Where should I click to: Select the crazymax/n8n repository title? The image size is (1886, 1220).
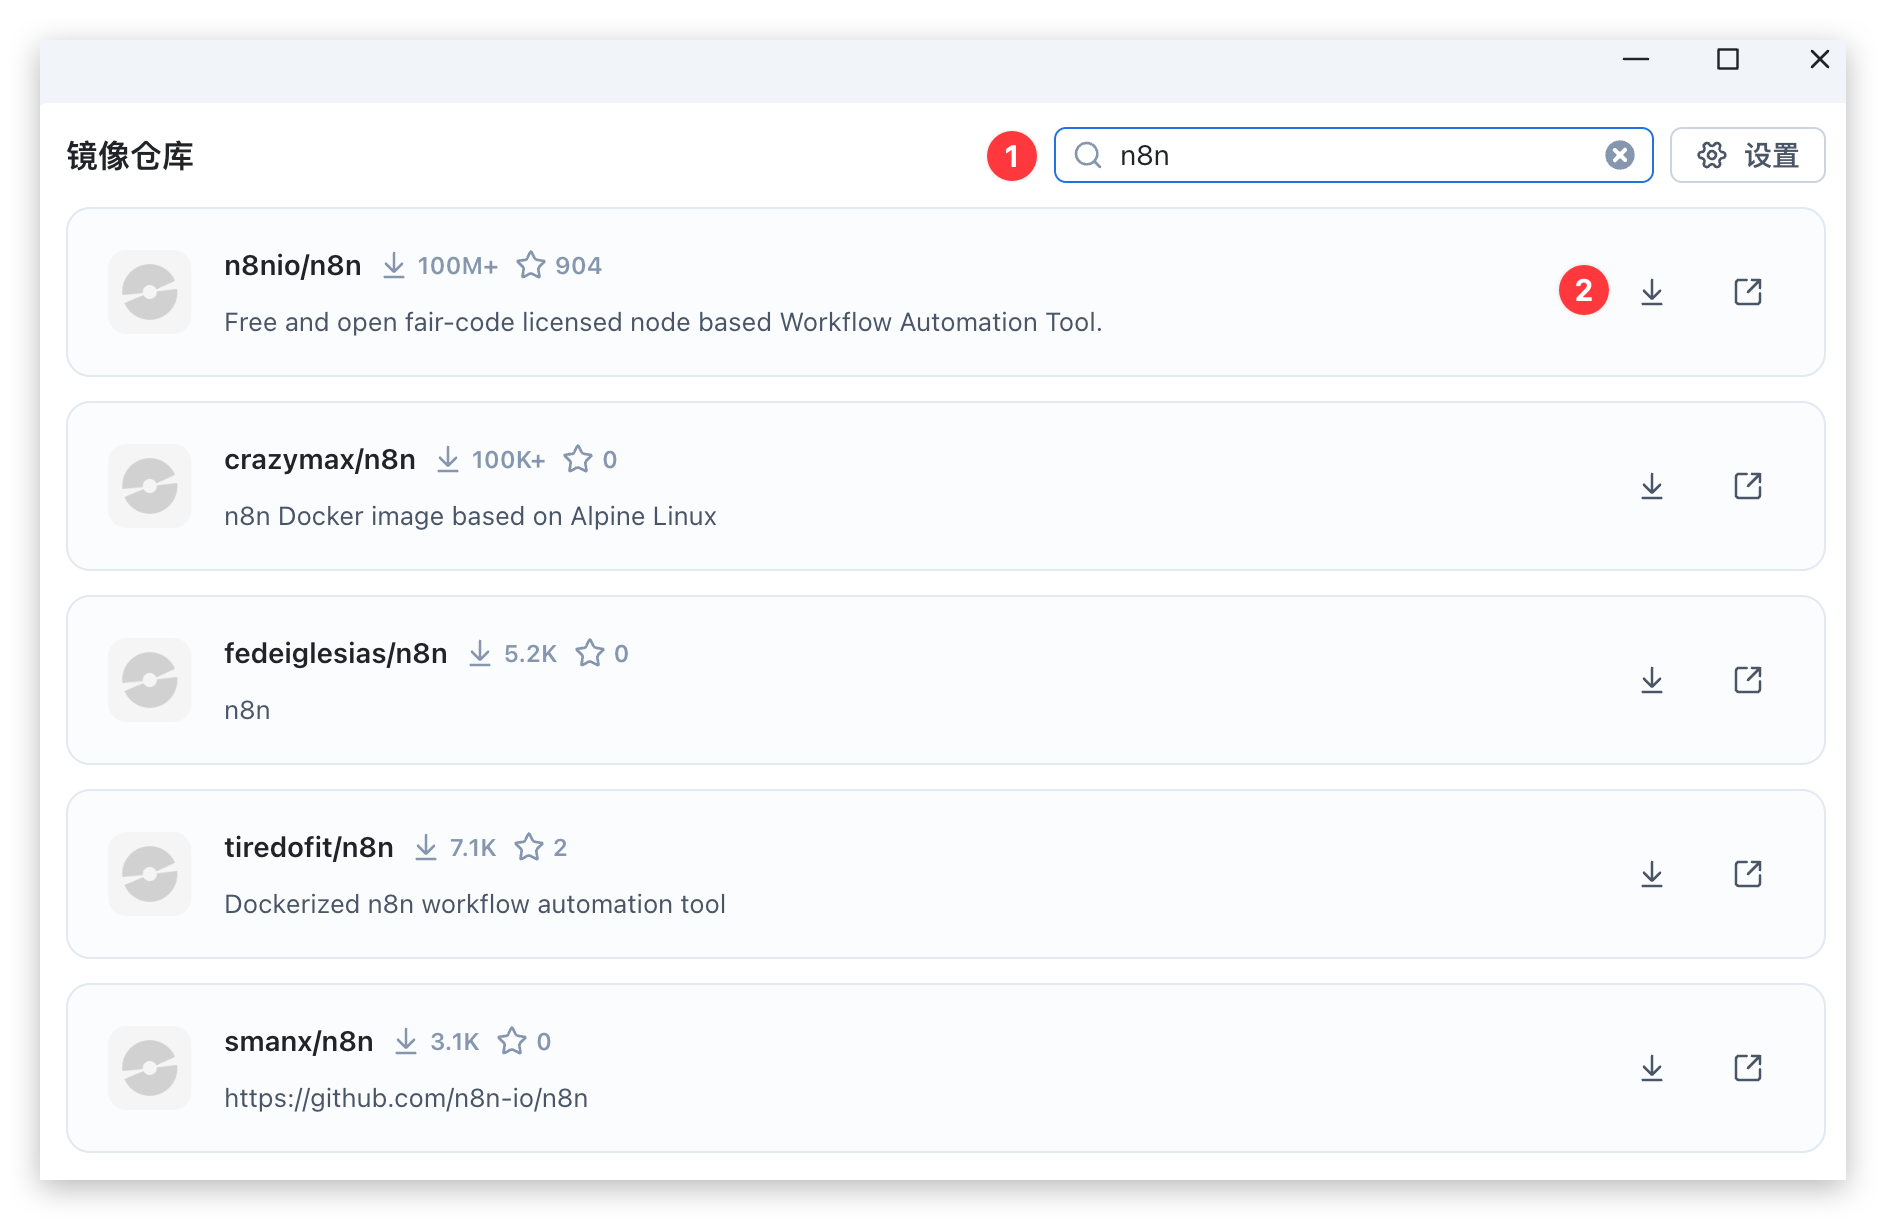319,459
